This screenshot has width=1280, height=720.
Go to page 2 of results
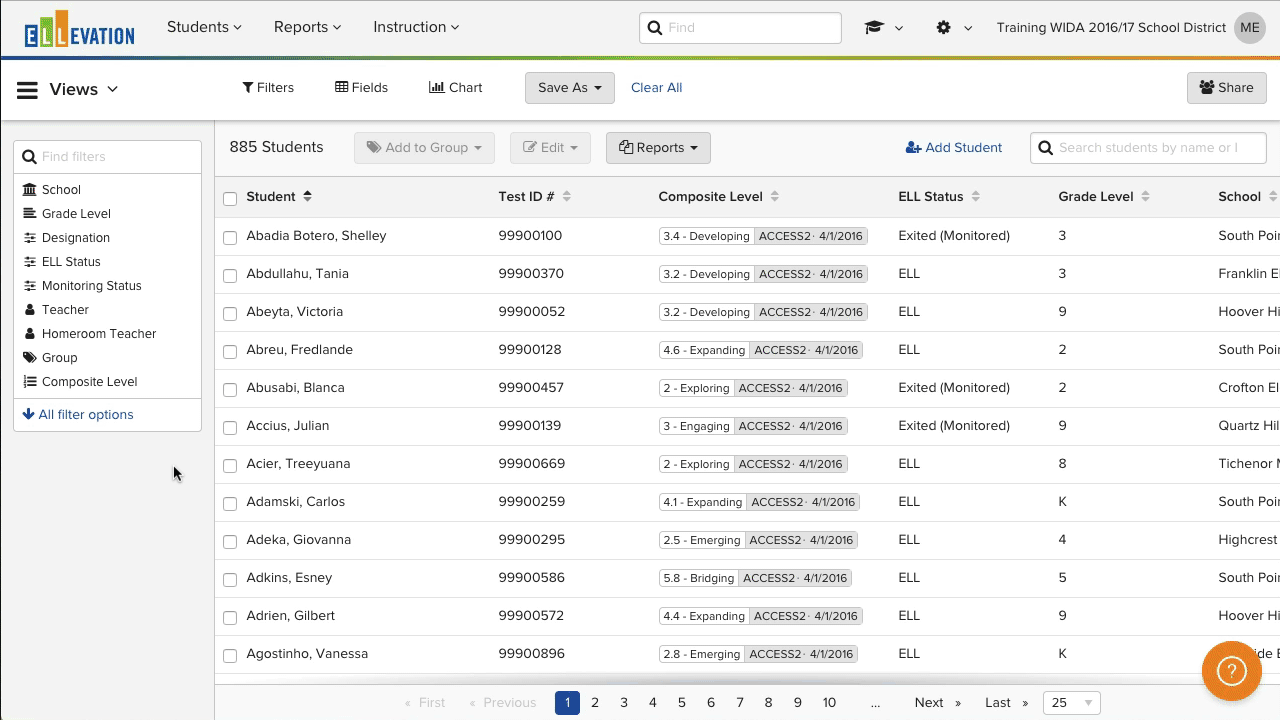coord(595,703)
